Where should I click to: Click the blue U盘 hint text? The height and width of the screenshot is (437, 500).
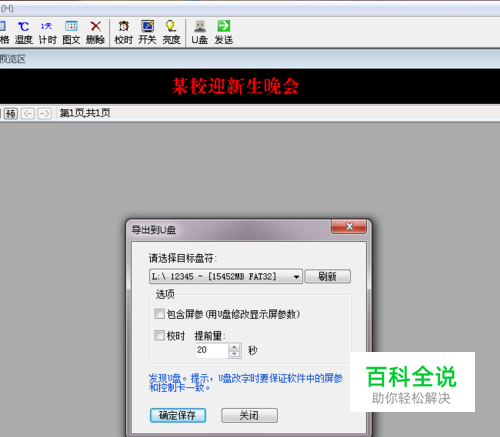pyautogui.click(x=245, y=383)
